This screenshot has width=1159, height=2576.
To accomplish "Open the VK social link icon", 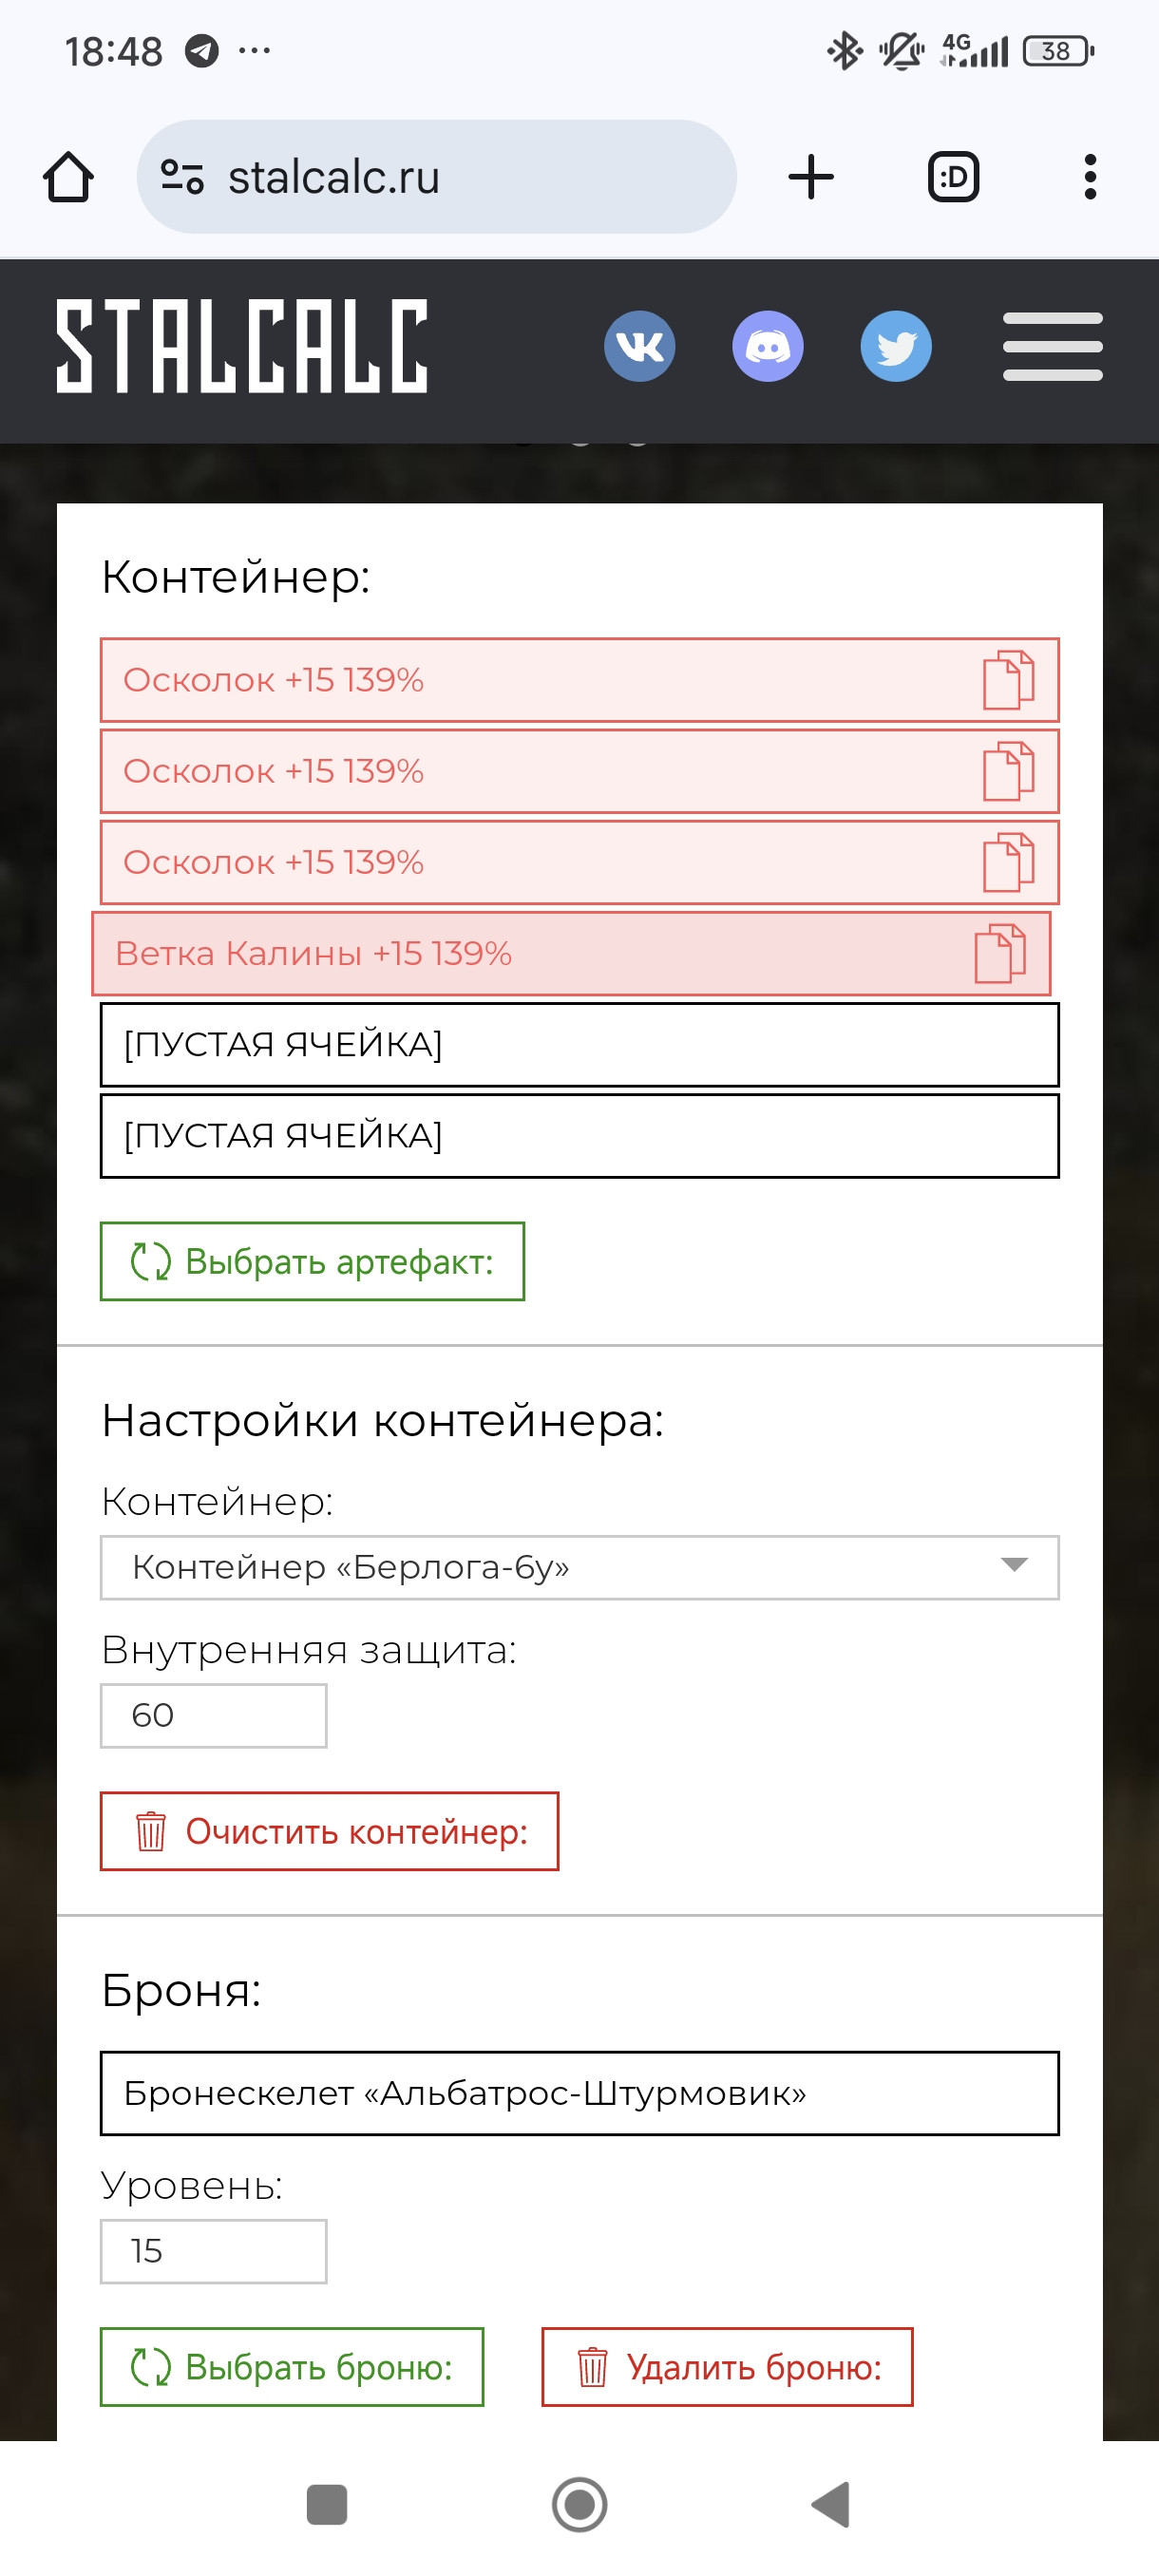I will point(639,346).
